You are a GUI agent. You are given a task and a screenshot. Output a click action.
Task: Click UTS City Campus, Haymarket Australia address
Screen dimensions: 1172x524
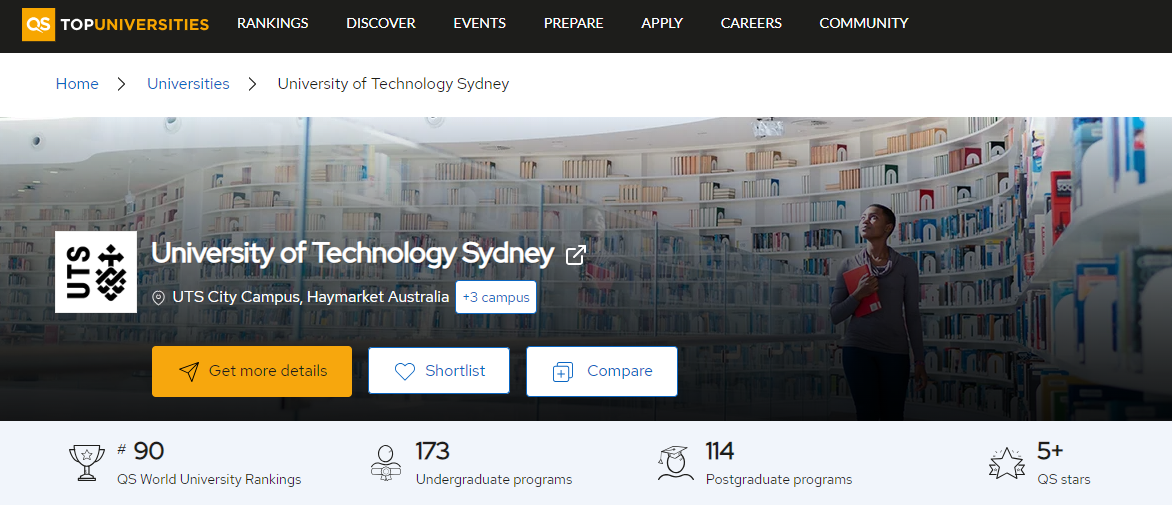tap(311, 297)
